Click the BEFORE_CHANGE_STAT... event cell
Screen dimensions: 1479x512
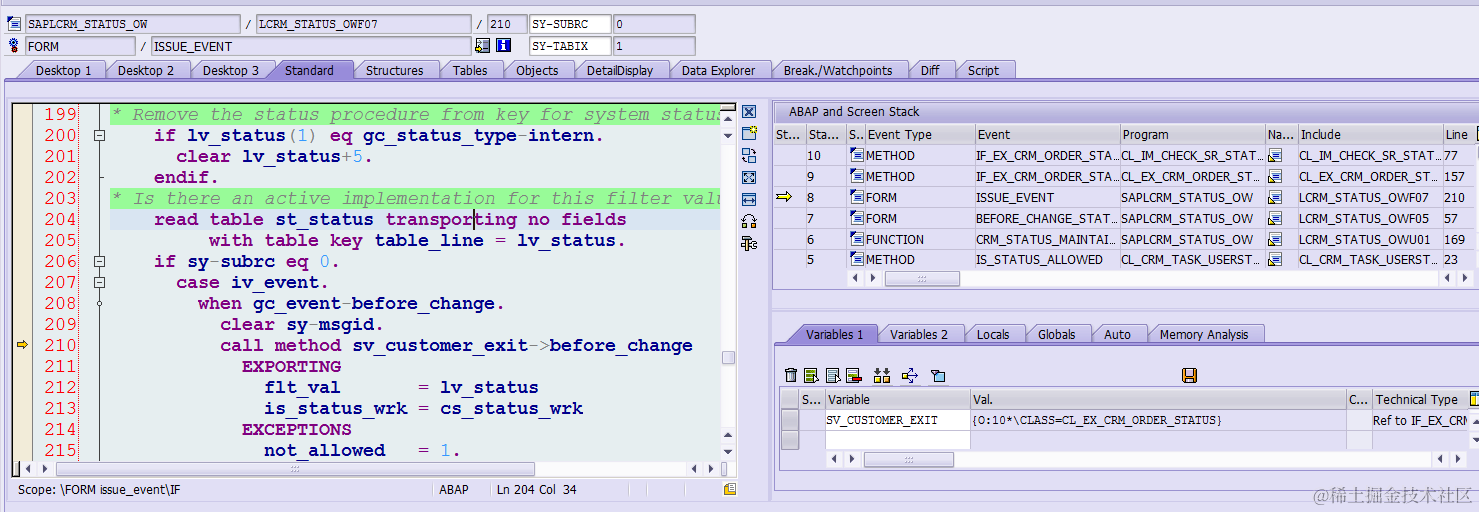[1047, 218]
